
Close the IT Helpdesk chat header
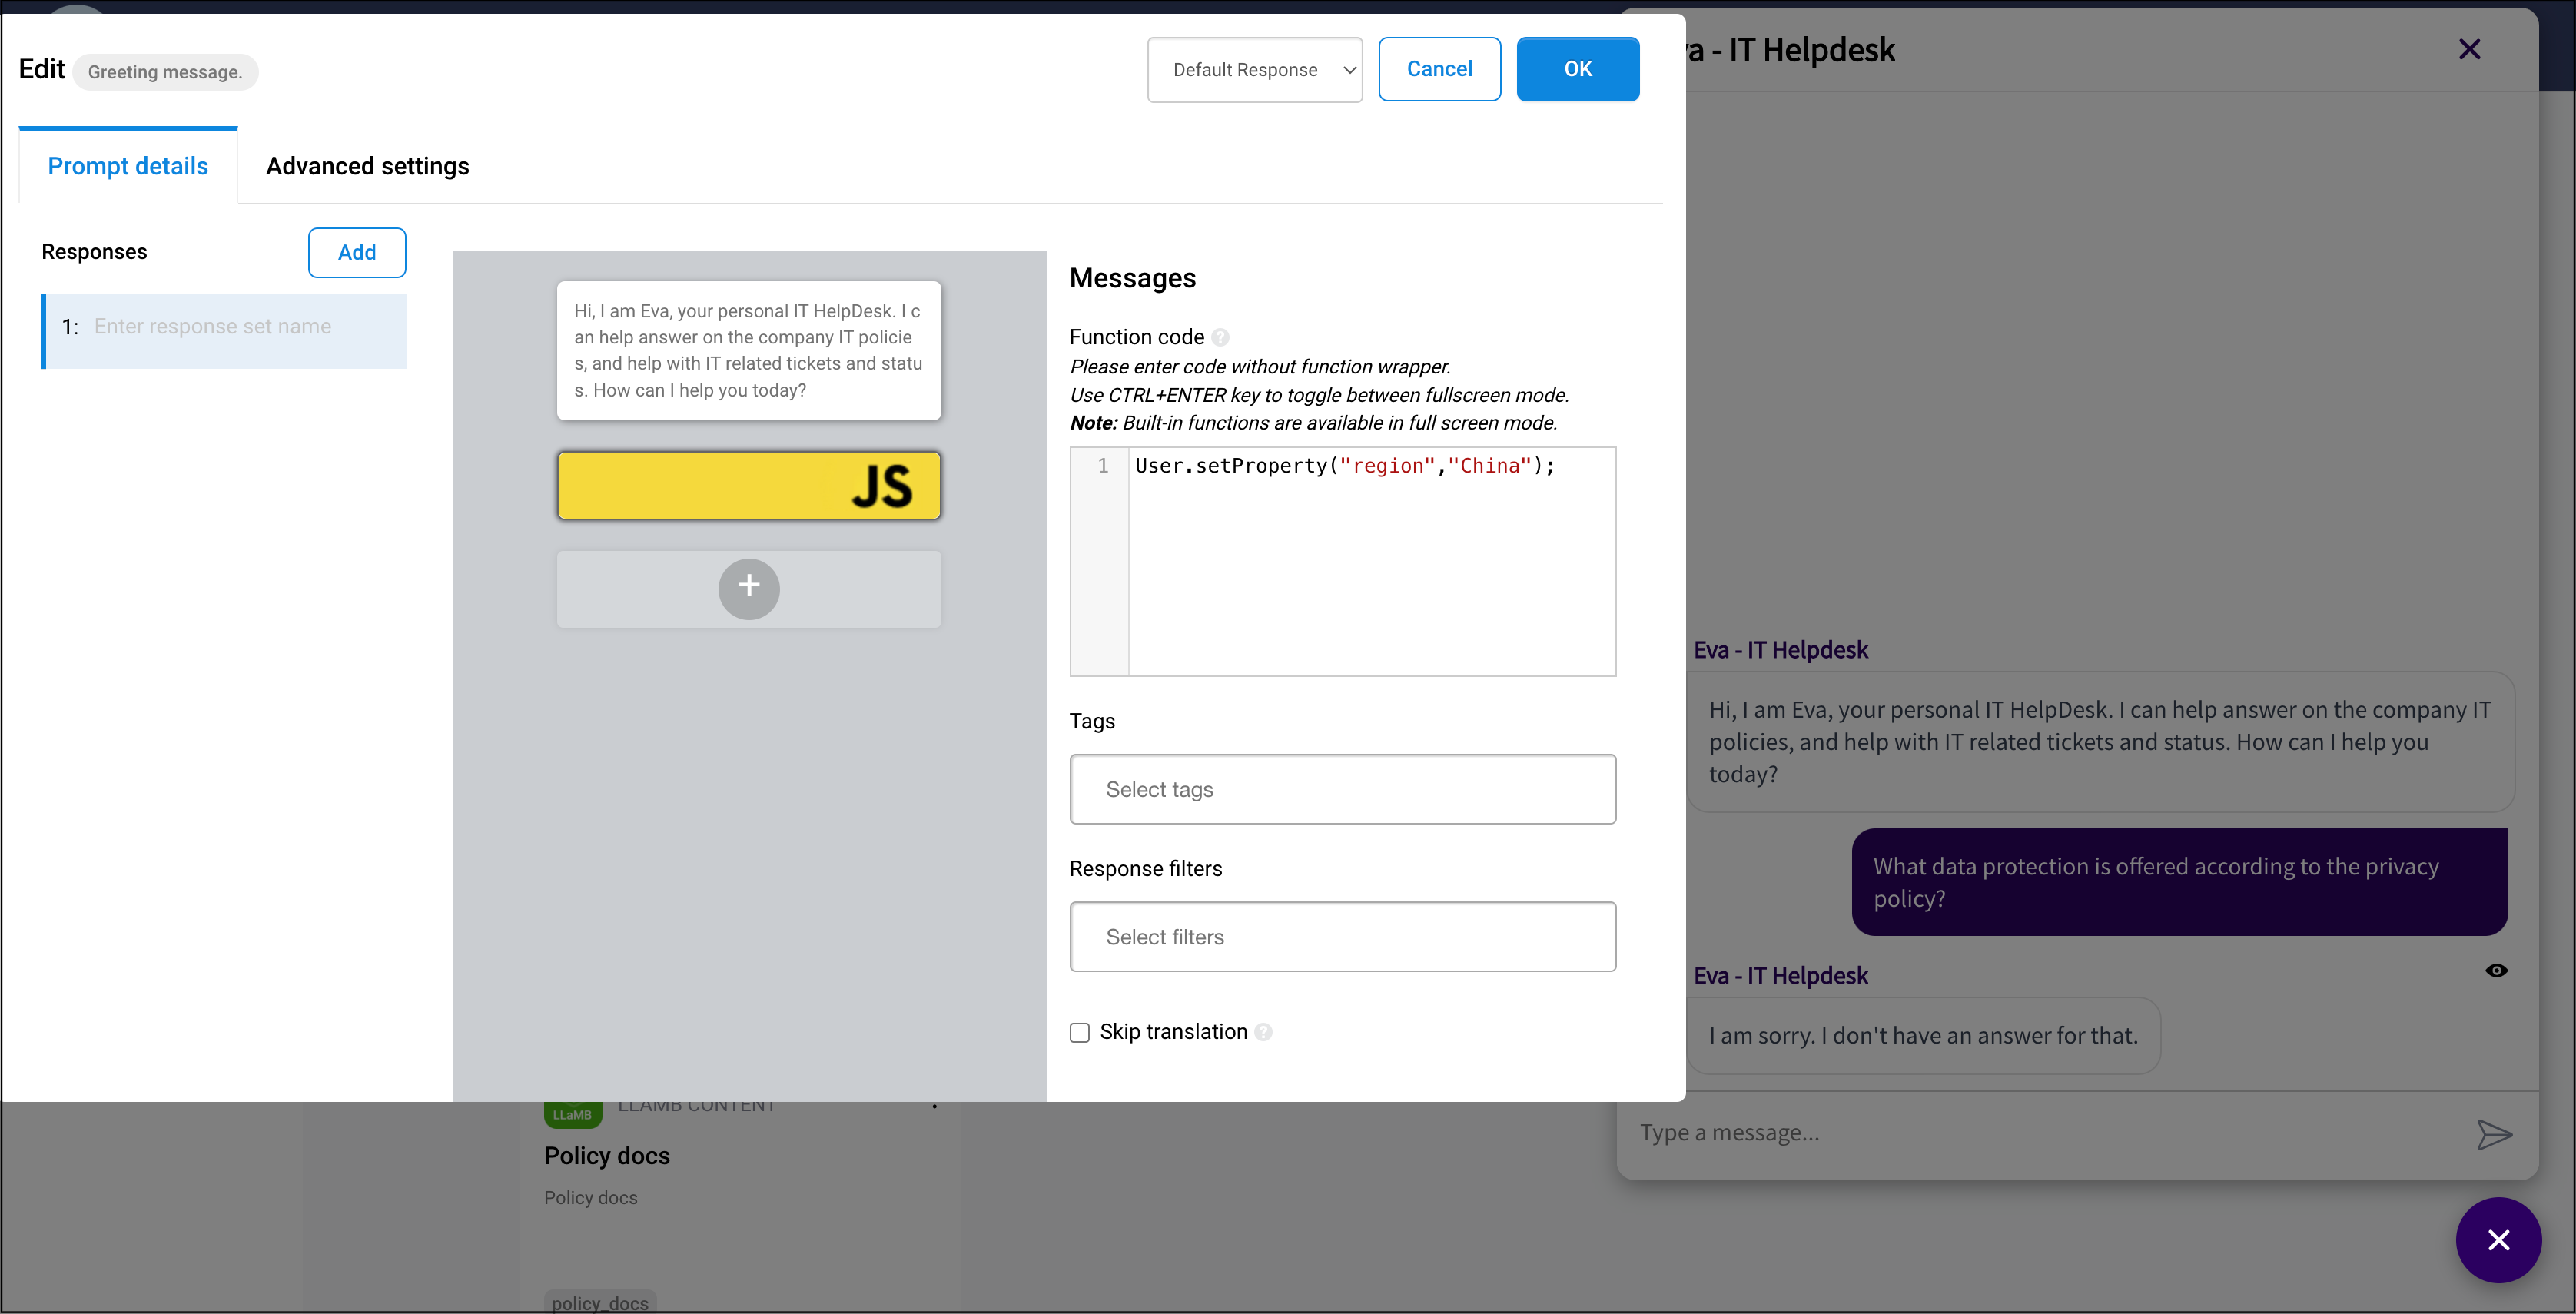2469,49
